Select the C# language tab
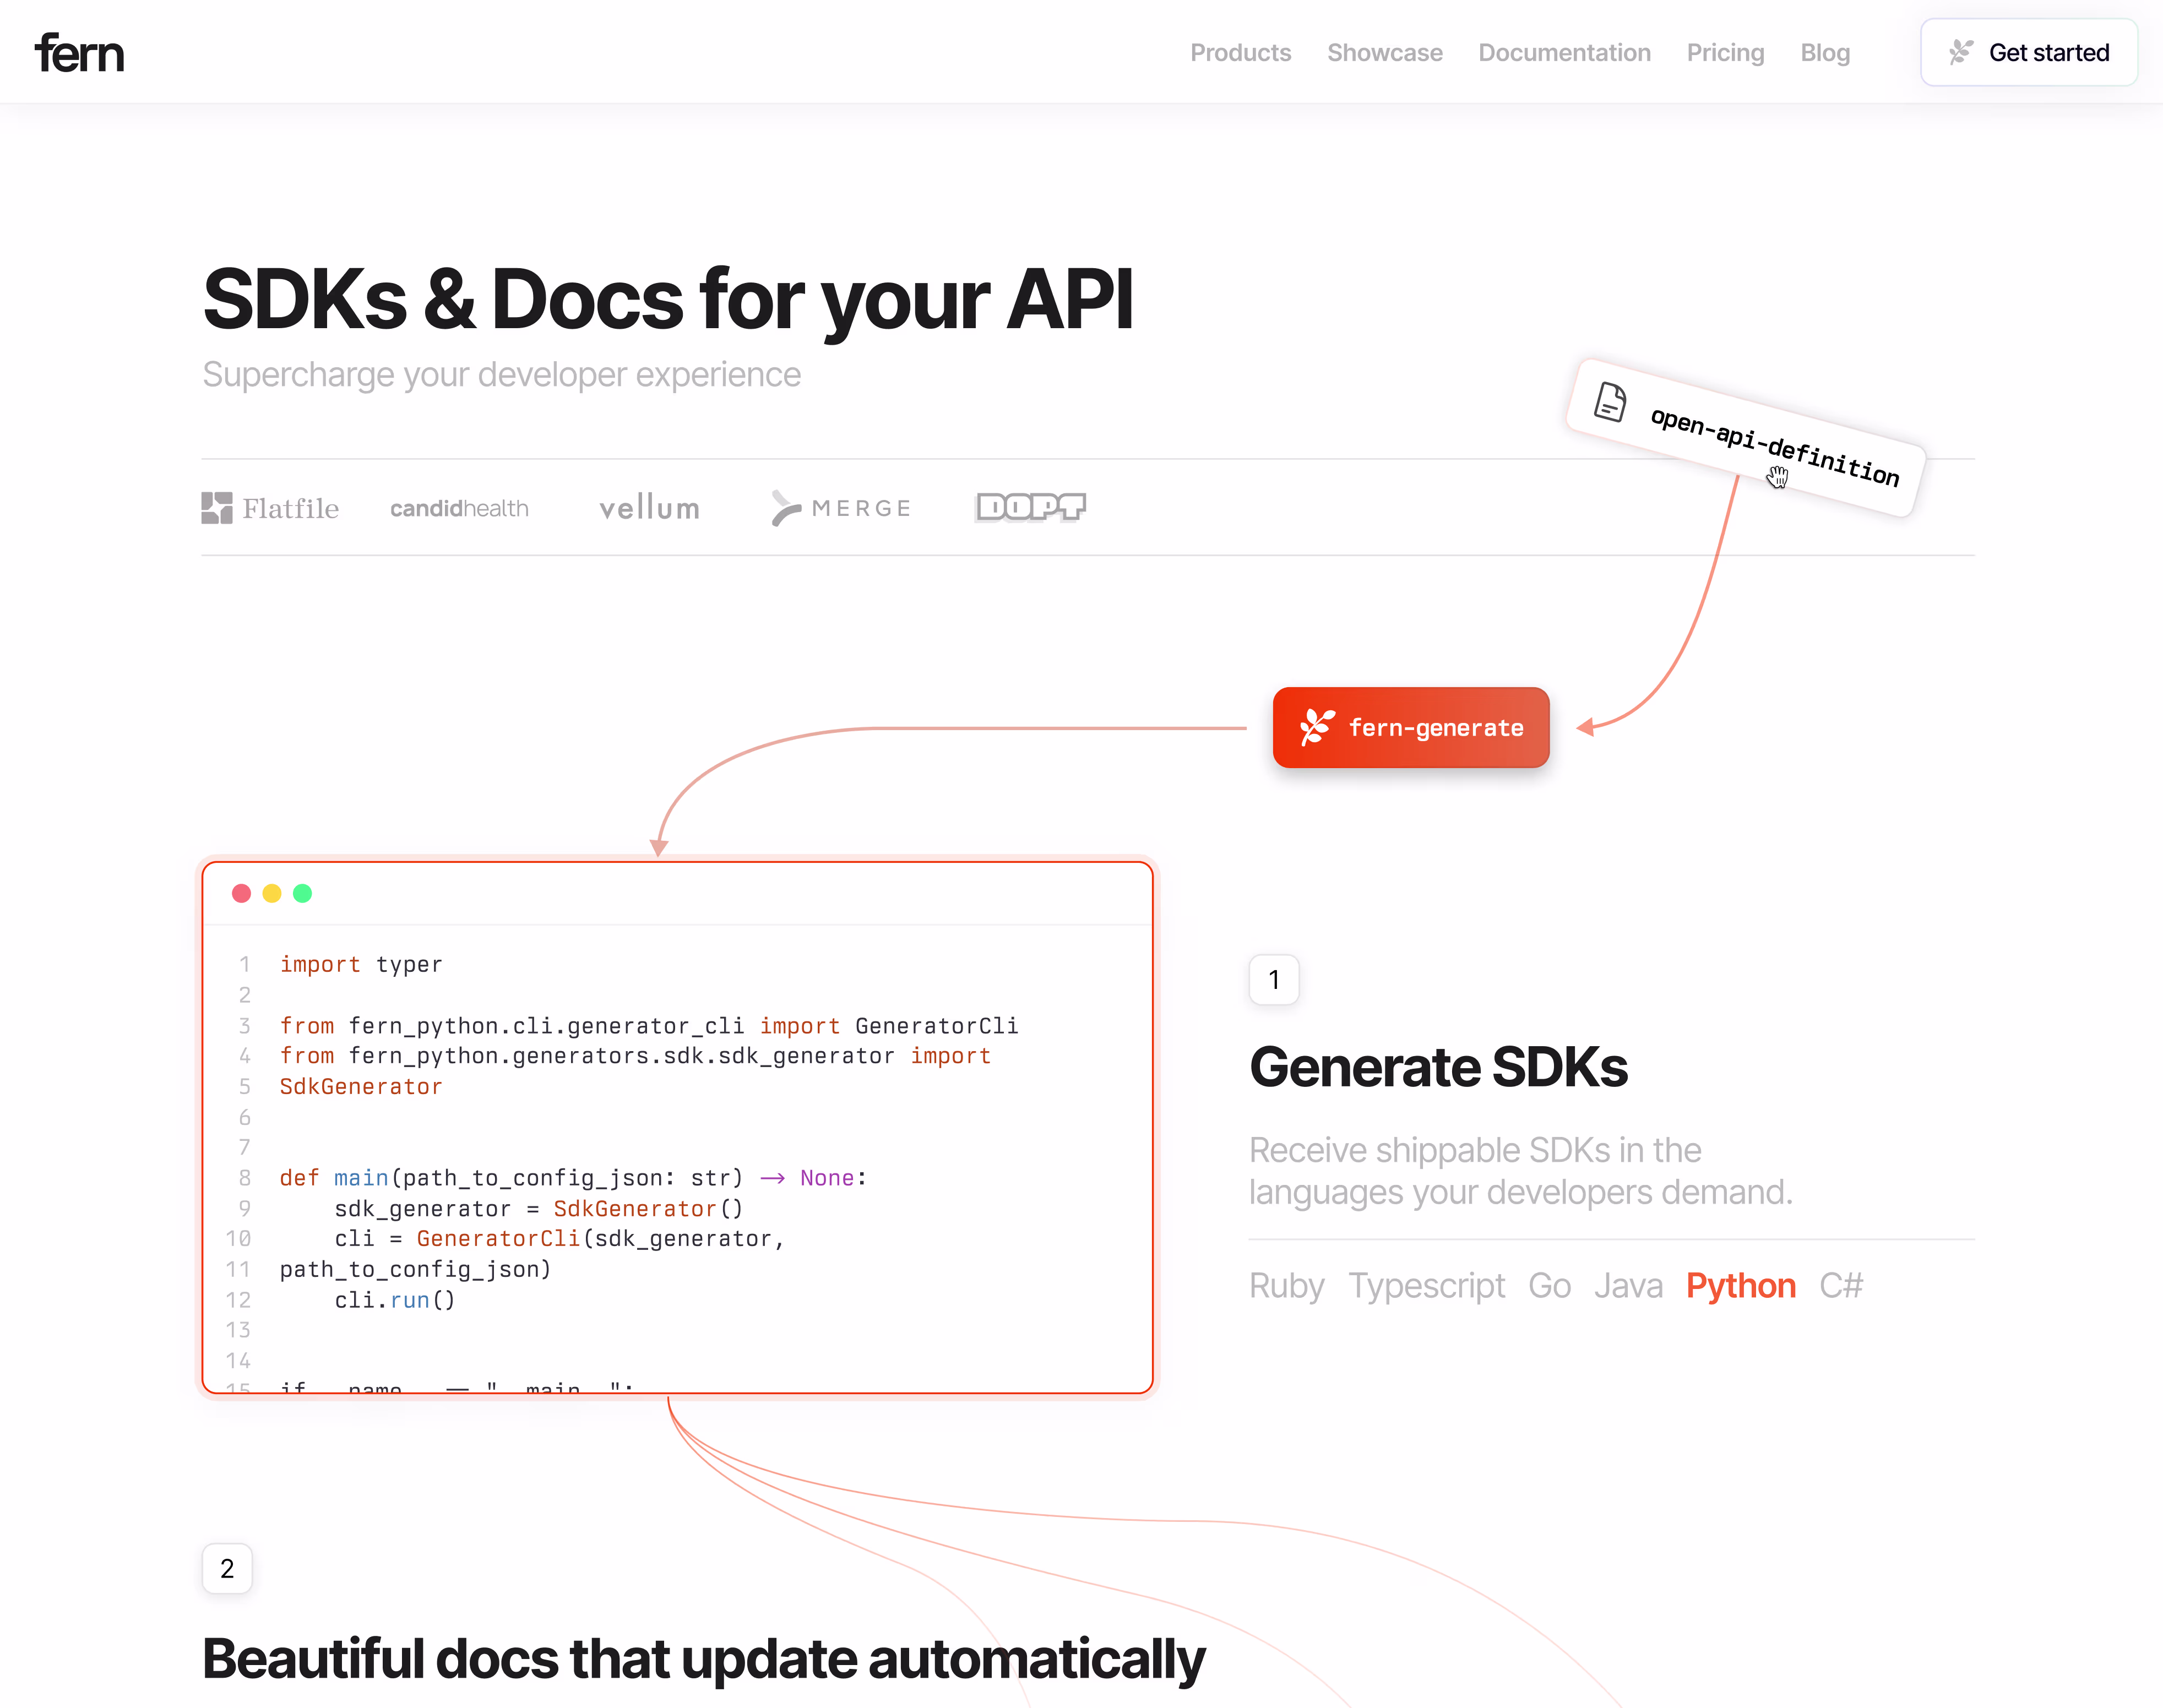The height and width of the screenshot is (1708, 2163). [1841, 1285]
